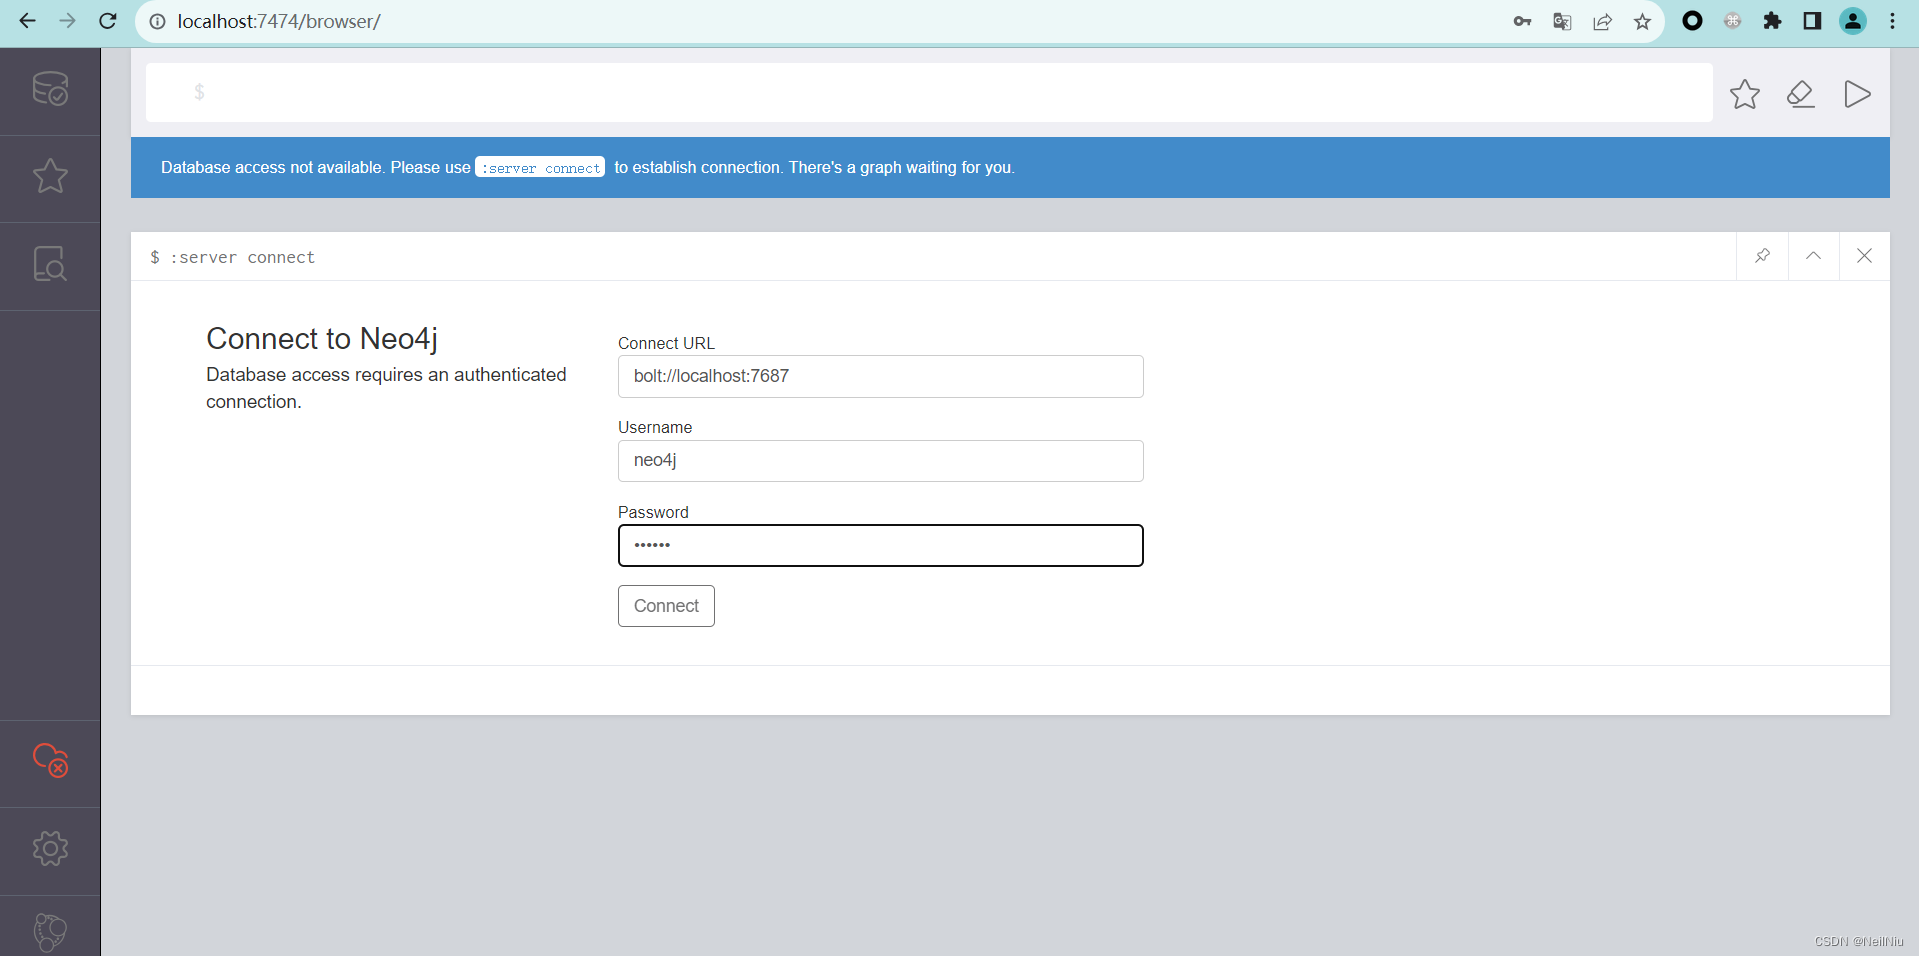The width and height of the screenshot is (1919, 956).
Task: Open the Documents search sidebar panel
Action: 50,264
